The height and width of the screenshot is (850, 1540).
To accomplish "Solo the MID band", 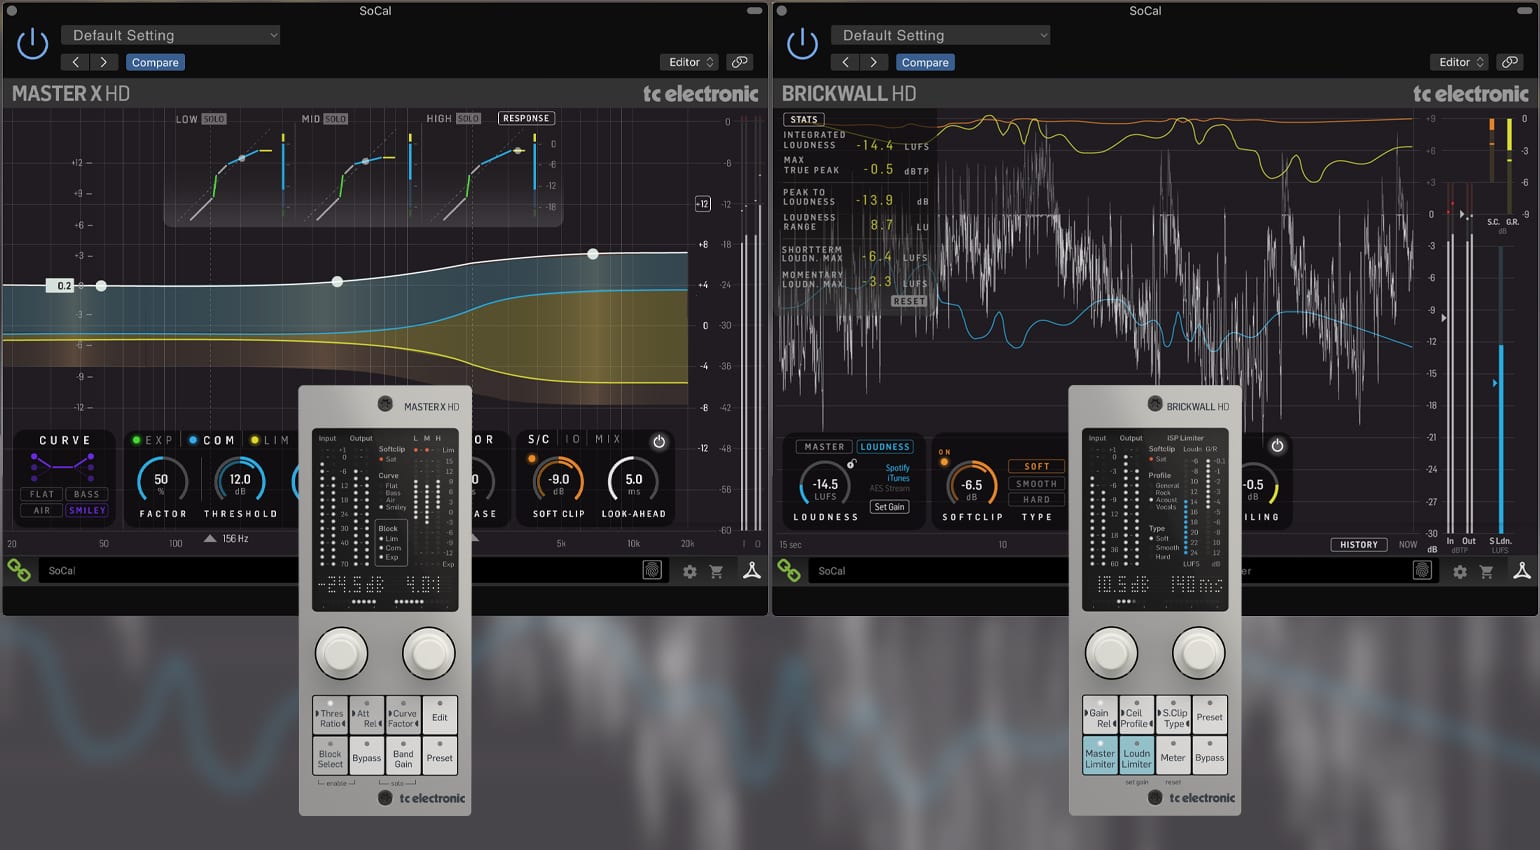I will tap(335, 119).
